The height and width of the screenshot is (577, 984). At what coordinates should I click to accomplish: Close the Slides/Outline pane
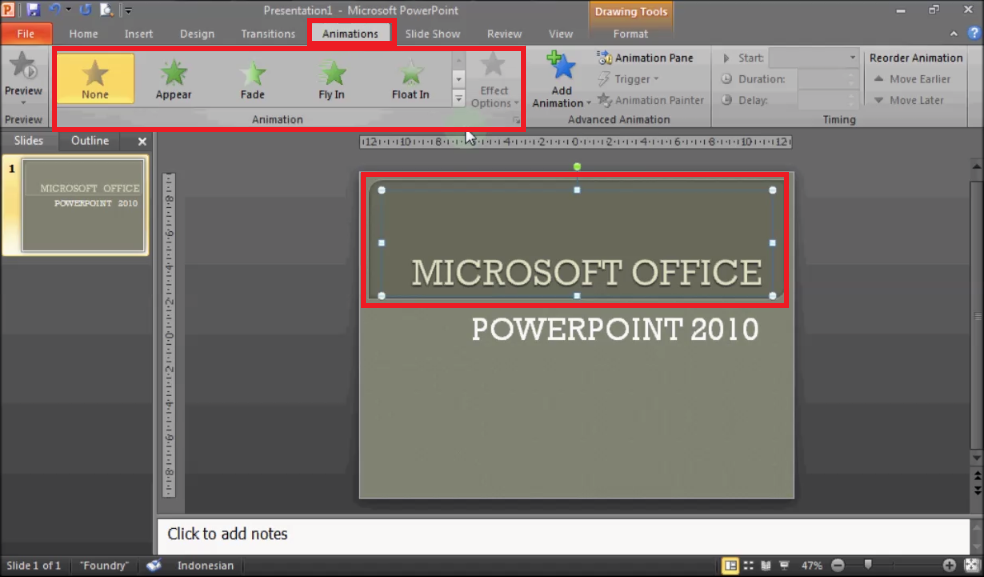pyautogui.click(x=142, y=142)
